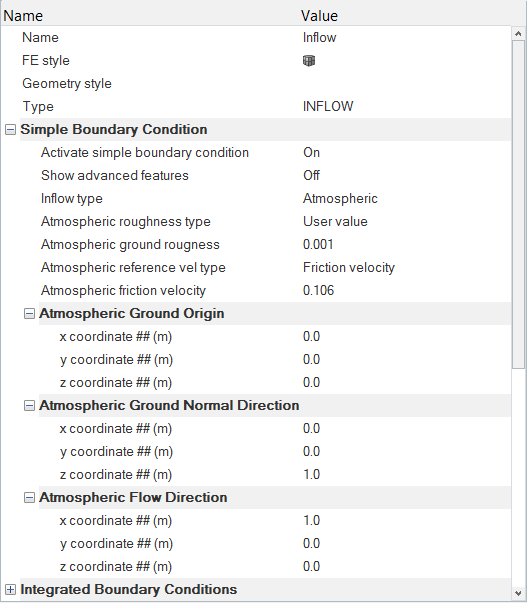Image resolution: width=527 pixels, height=603 pixels.
Task: Expand the Integrated Boundary Conditions section
Action: tap(10, 590)
